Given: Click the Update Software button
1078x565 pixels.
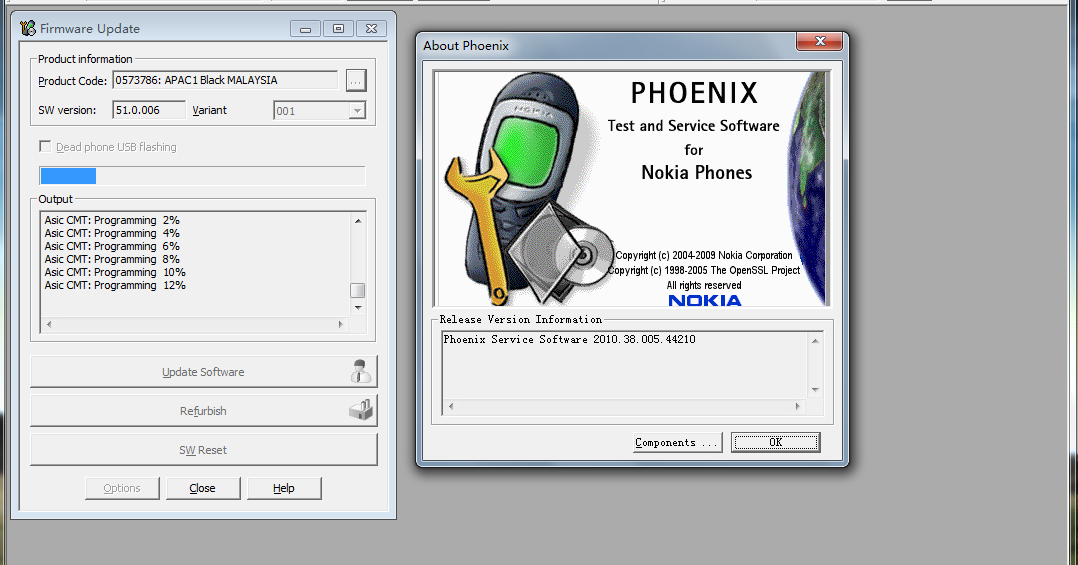Looking at the screenshot, I should coord(204,372).
